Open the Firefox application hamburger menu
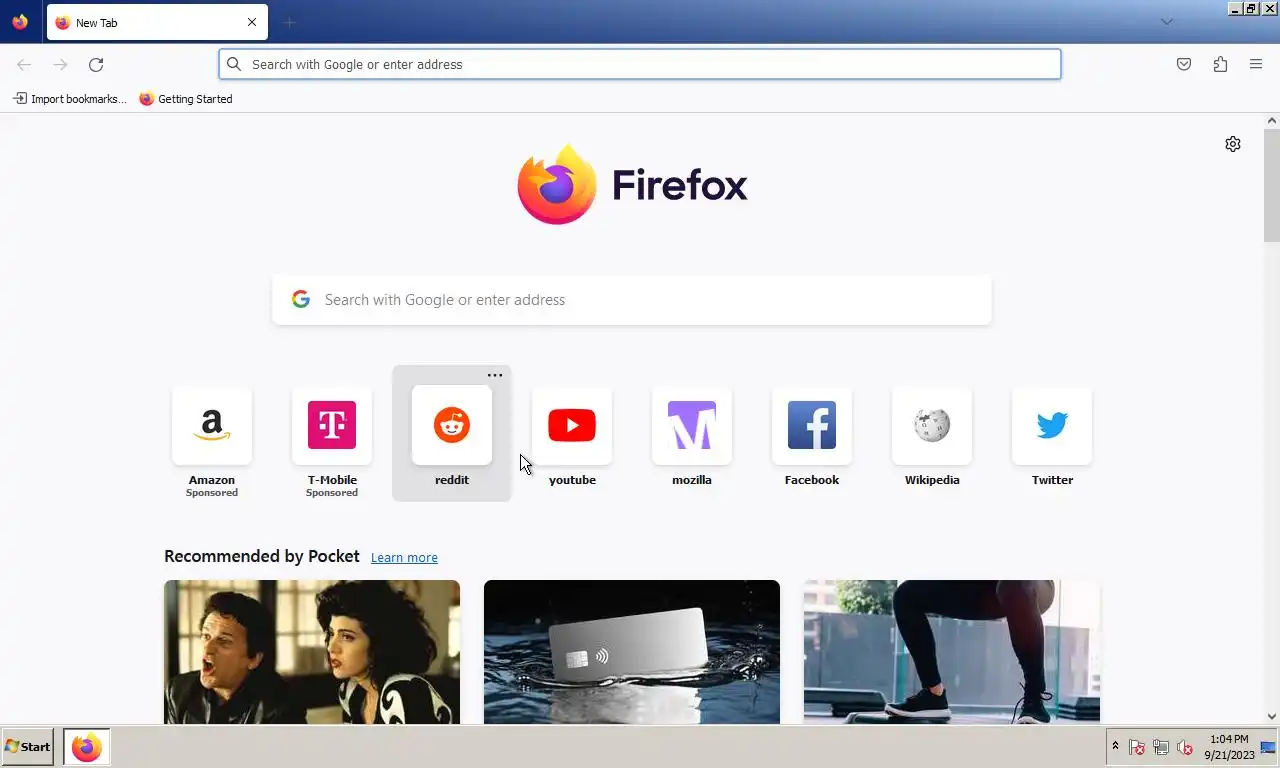The width and height of the screenshot is (1280, 768). tap(1256, 64)
